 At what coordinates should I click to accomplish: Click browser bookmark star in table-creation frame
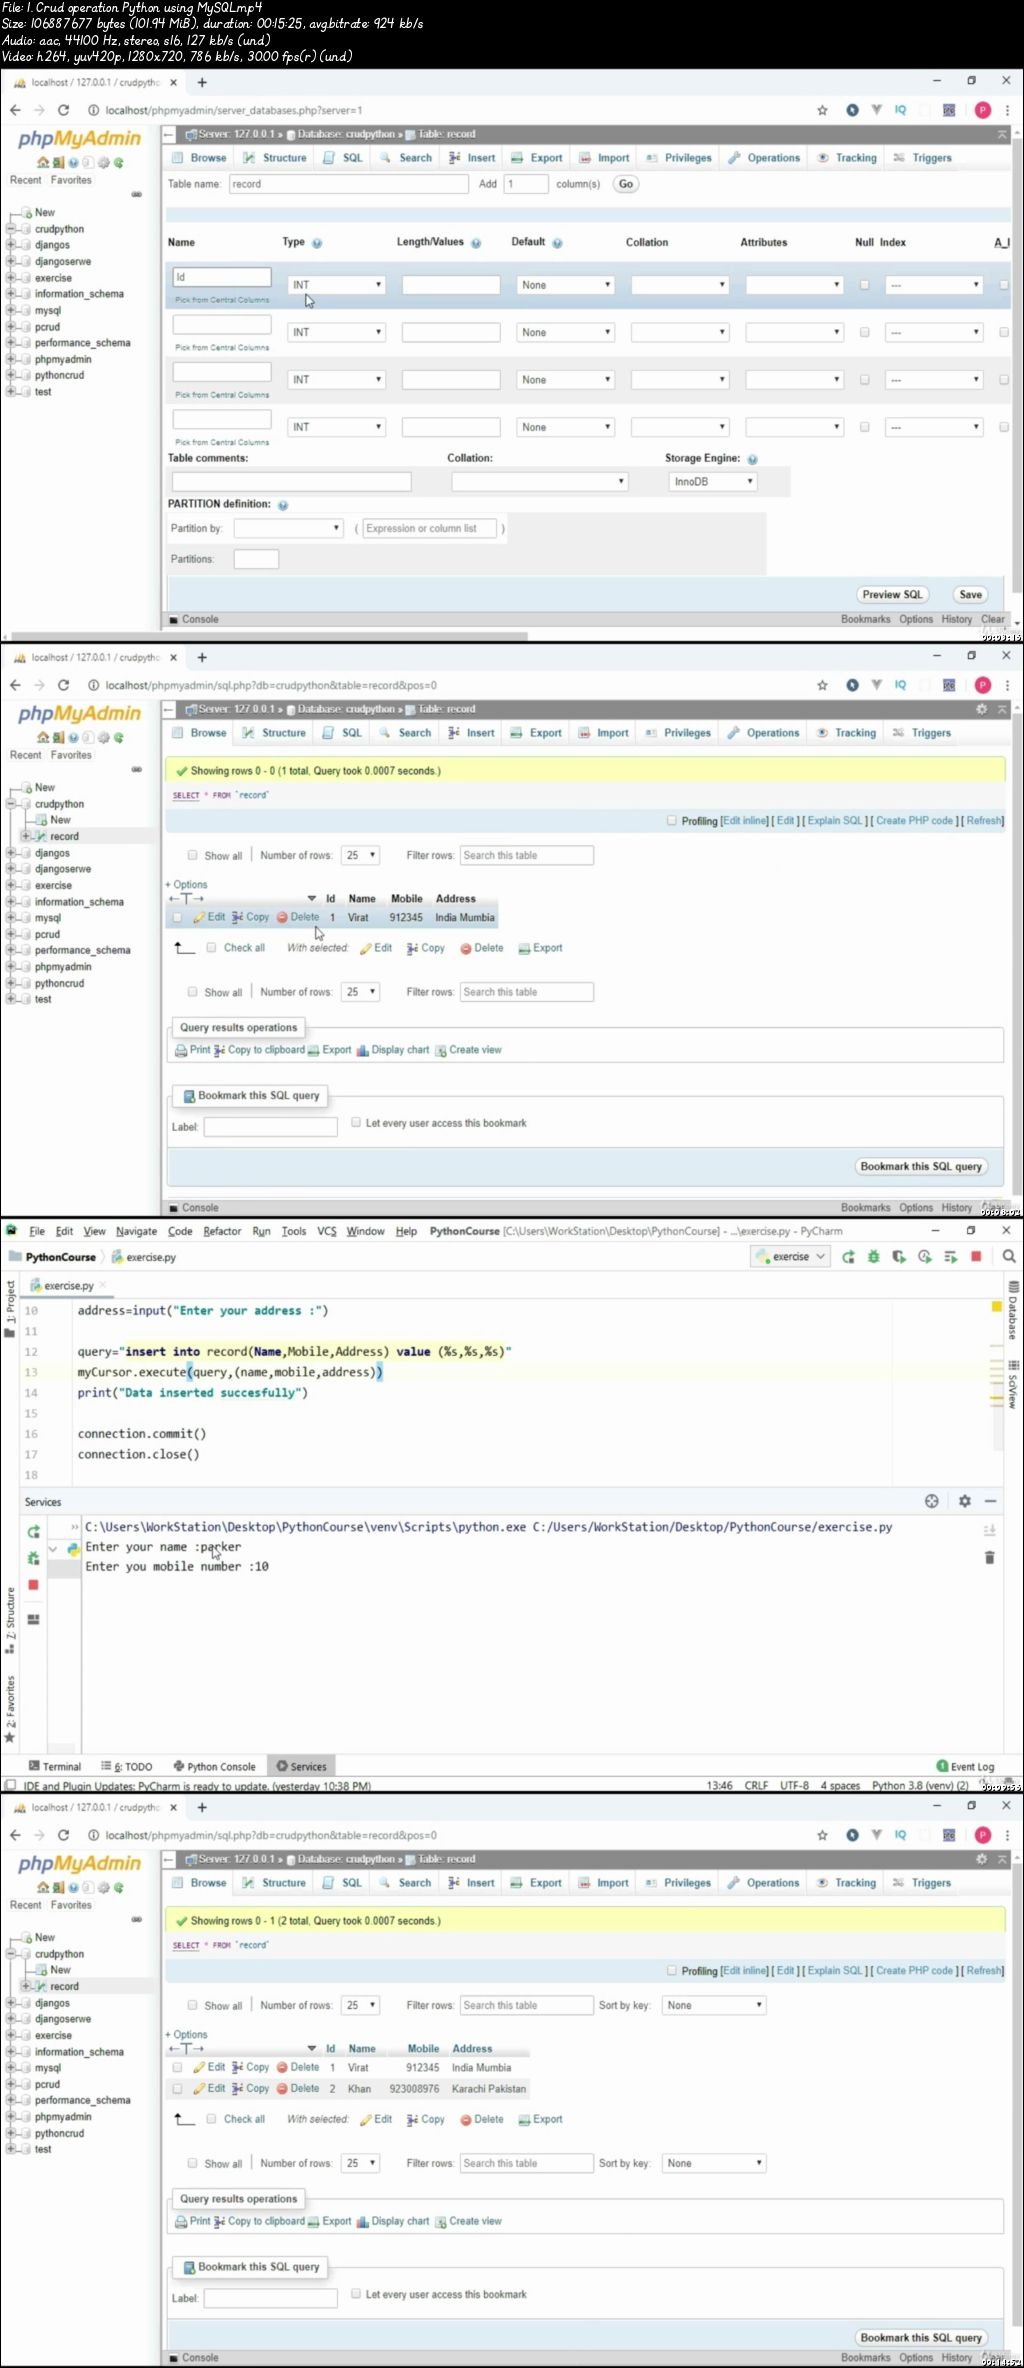point(822,110)
